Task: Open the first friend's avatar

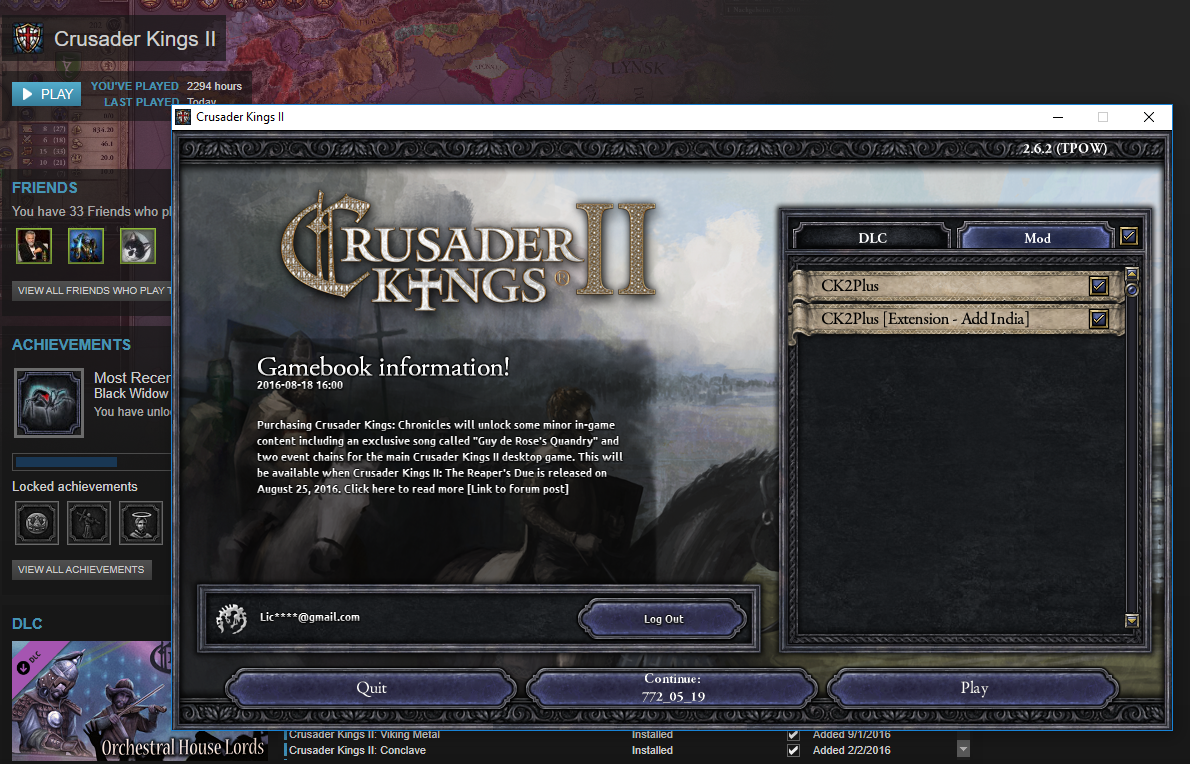Action: pos(34,245)
